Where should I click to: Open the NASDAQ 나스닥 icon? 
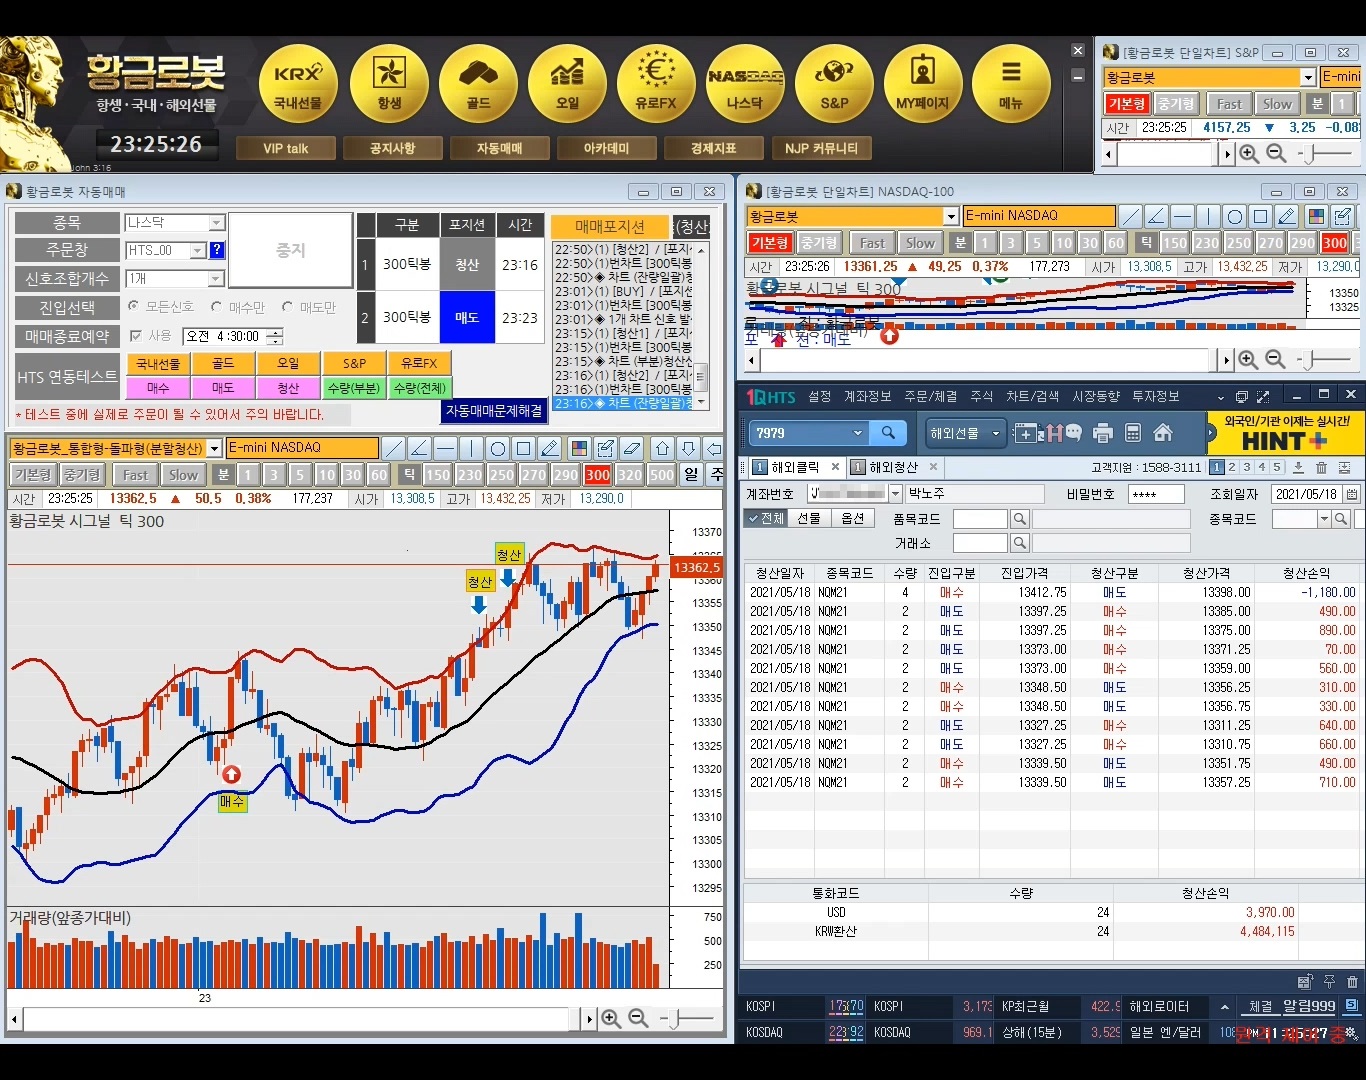coord(745,84)
